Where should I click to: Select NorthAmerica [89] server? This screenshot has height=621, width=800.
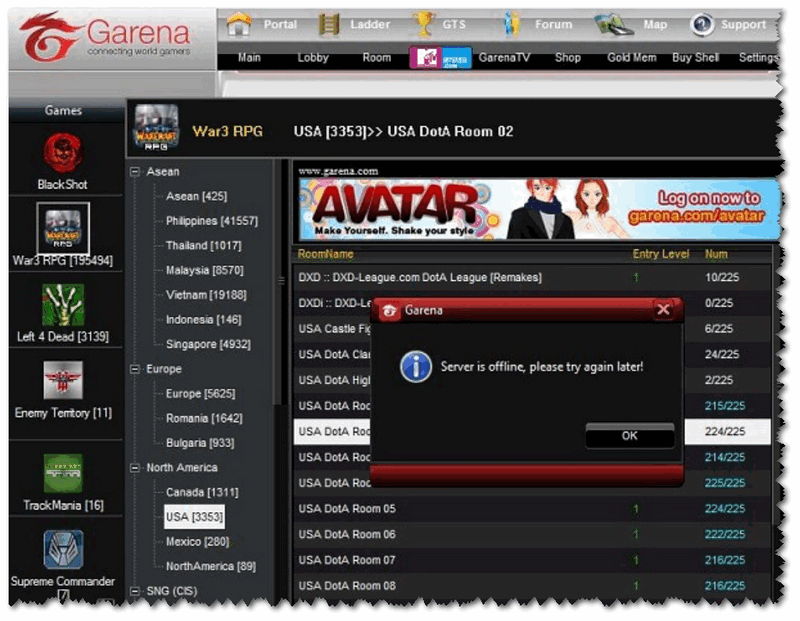[211, 566]
